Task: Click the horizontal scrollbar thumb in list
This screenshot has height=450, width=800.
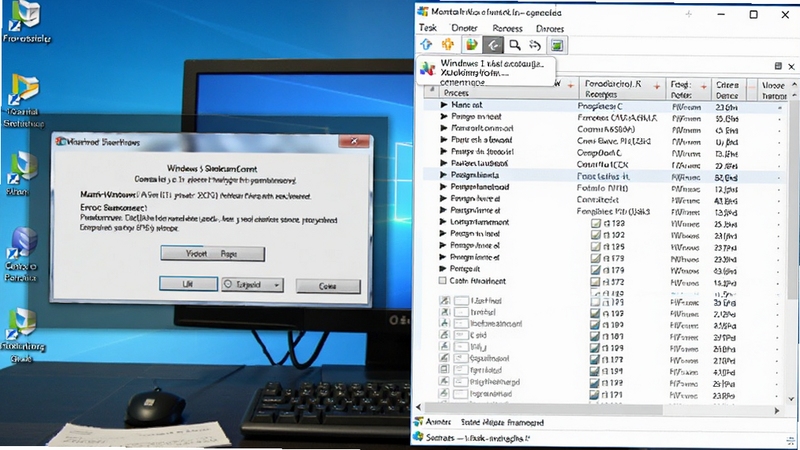Action: 543,409
